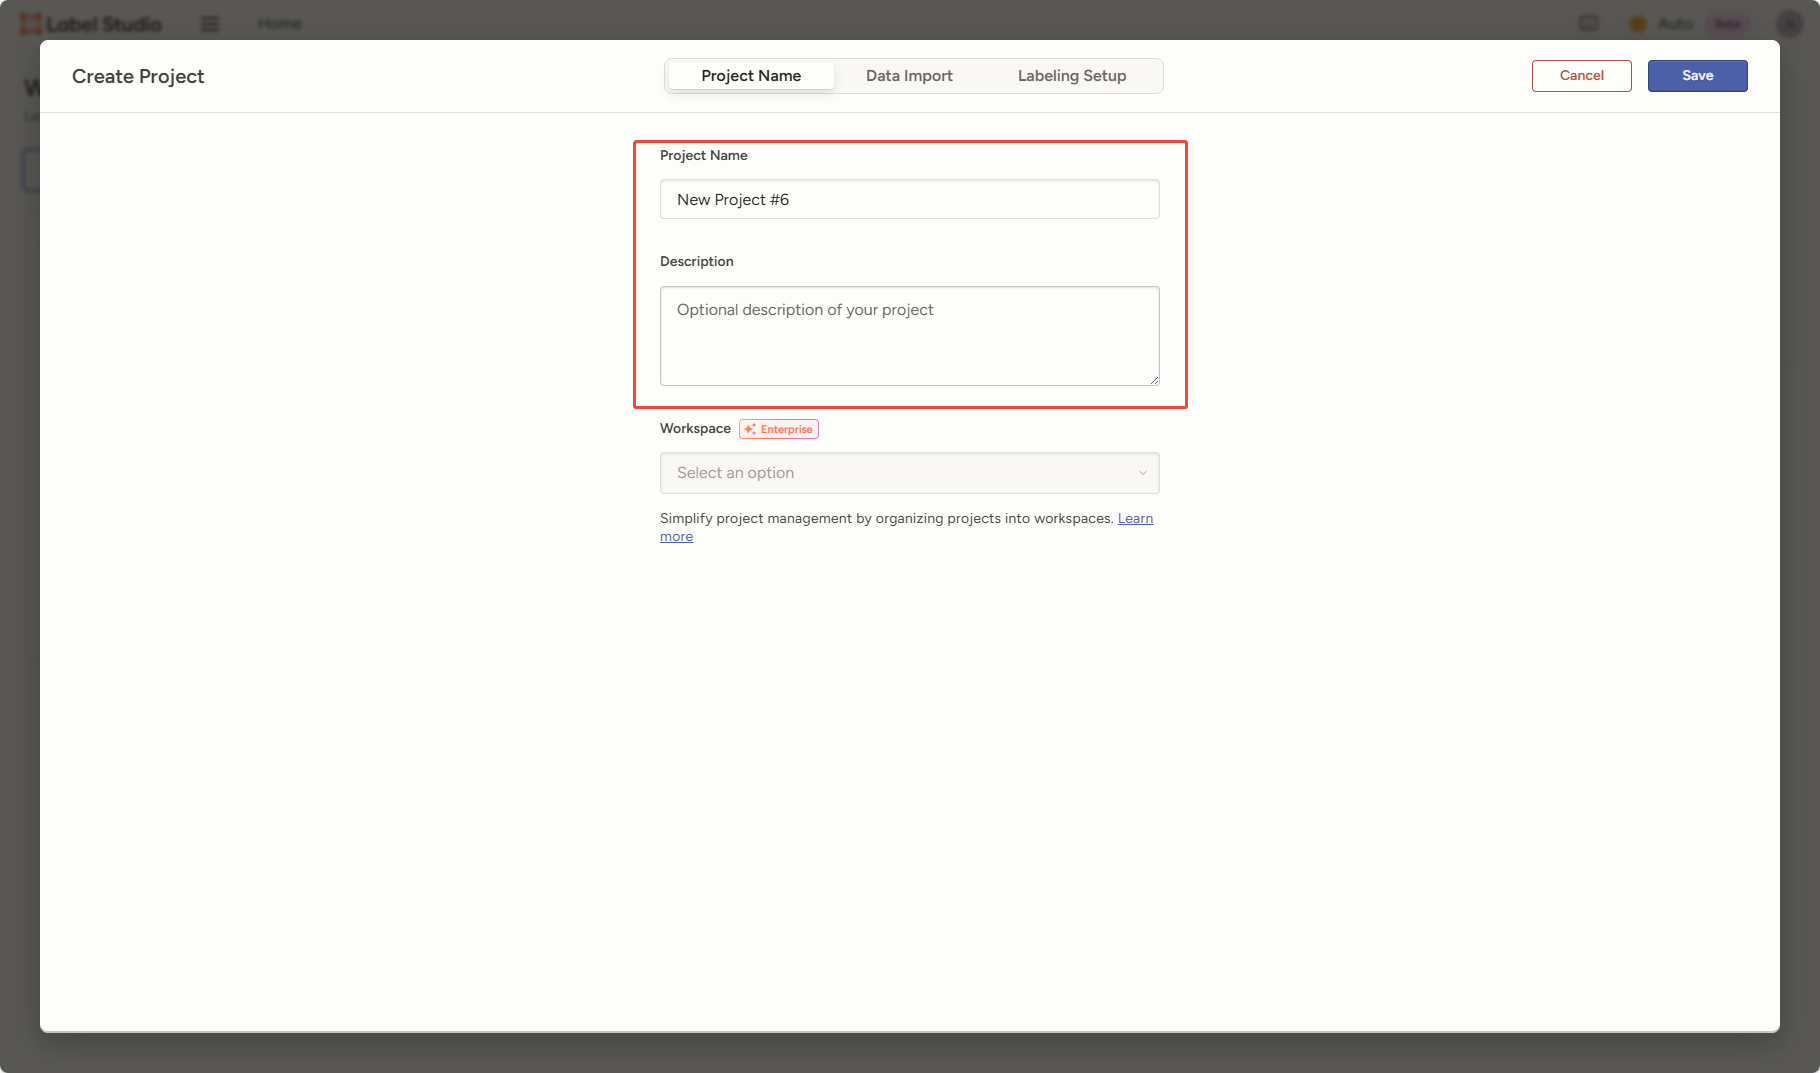Open the hamburger menu in the header
The width and height of the screenshot is (1820, 1073).
pyautogui.click(x=210, y=24)
